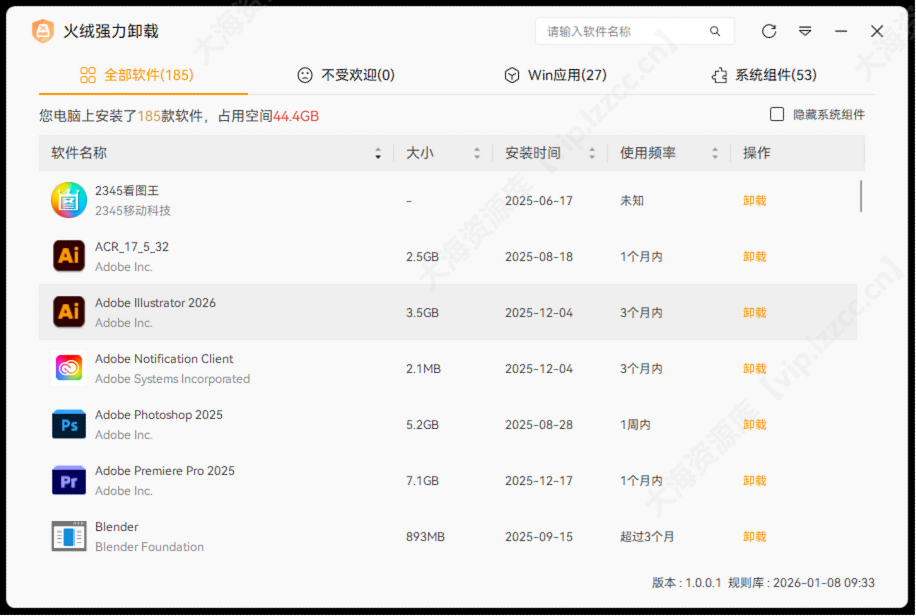This screenshot has width=916, height=616.
Task: Click install date 2025-09-15
Action: pos(539,537)
